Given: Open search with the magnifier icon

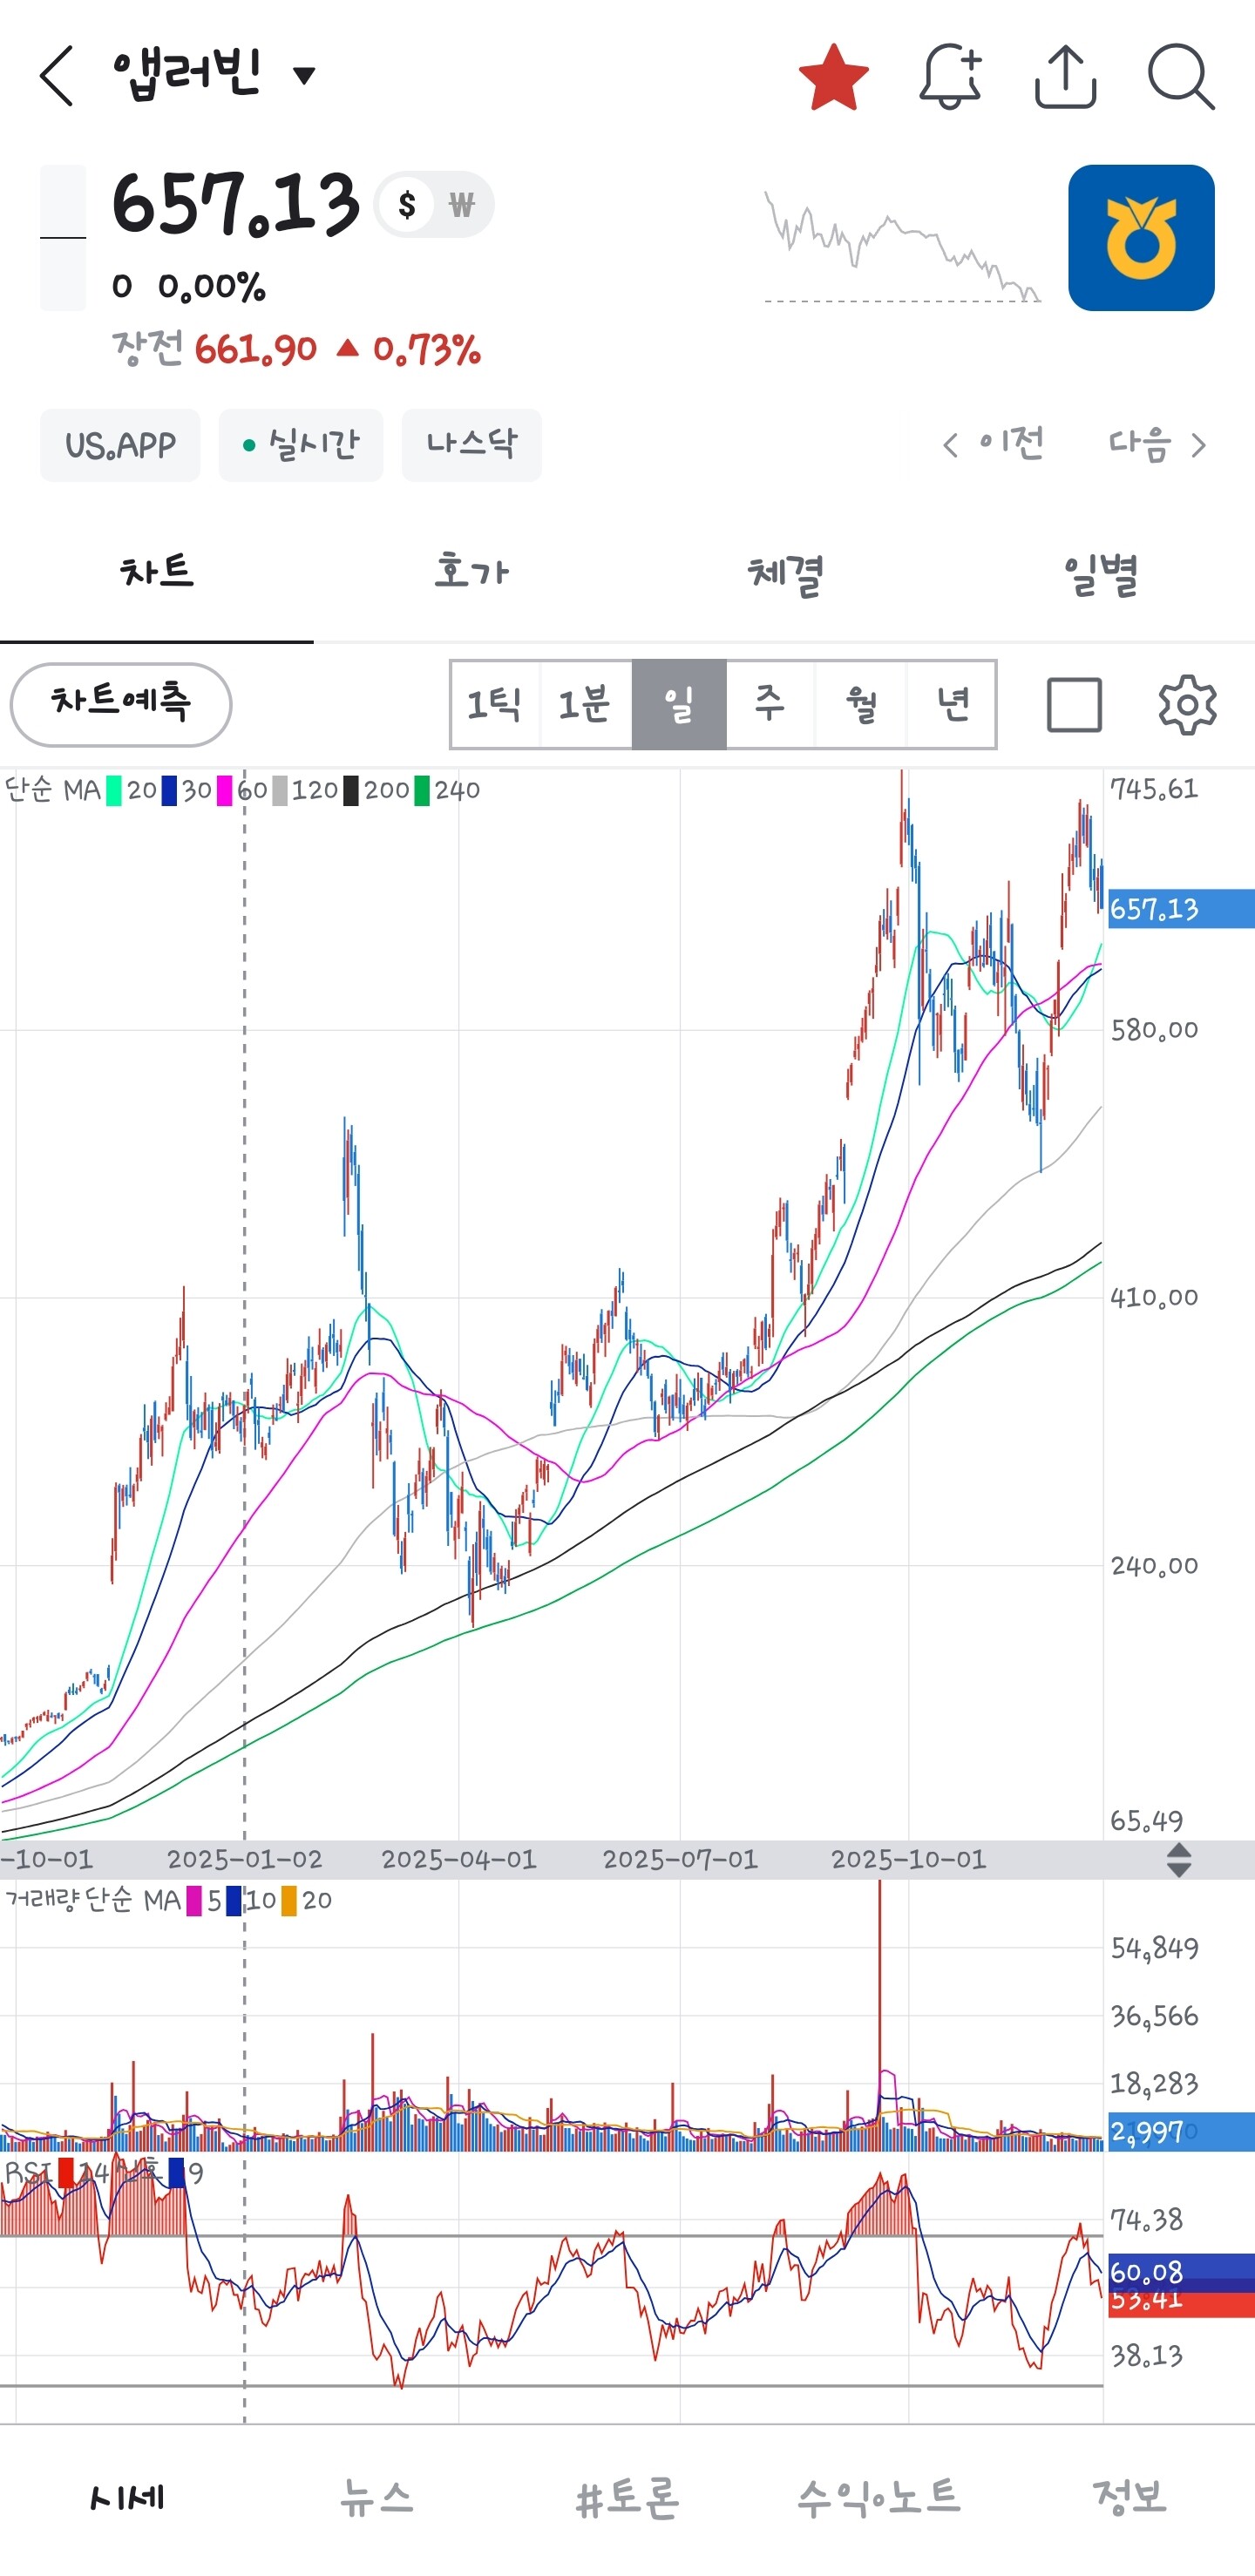Looking at the screenshot, I should click(x=1181, y=76).
